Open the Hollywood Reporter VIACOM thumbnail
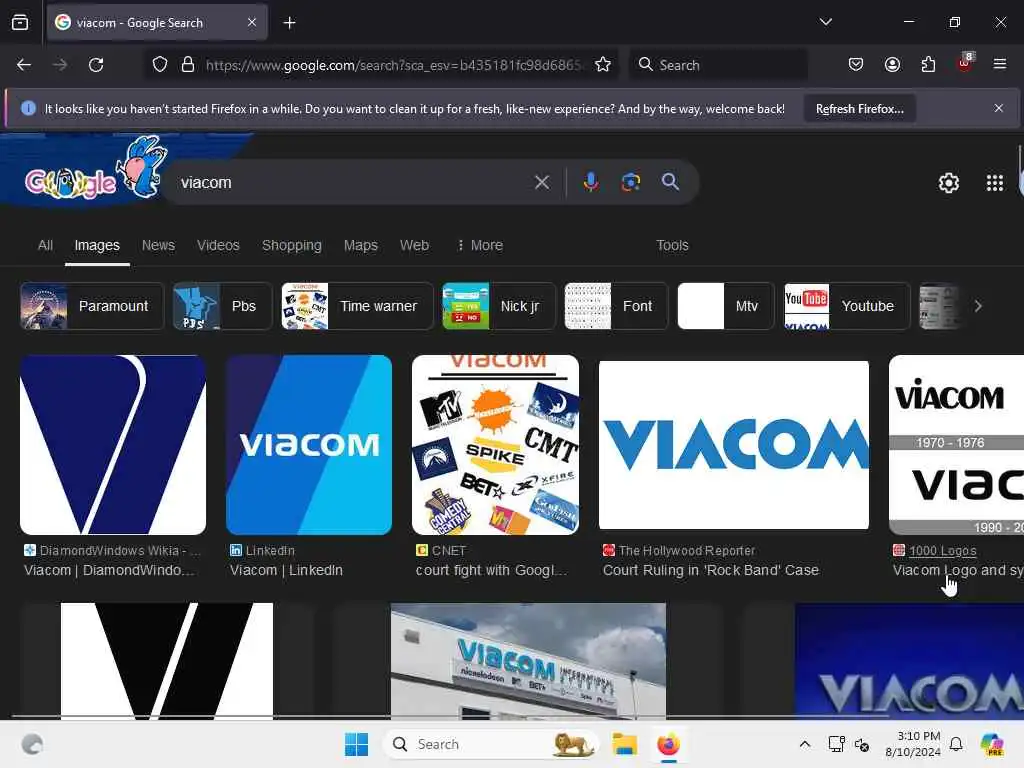 [733, 445]
